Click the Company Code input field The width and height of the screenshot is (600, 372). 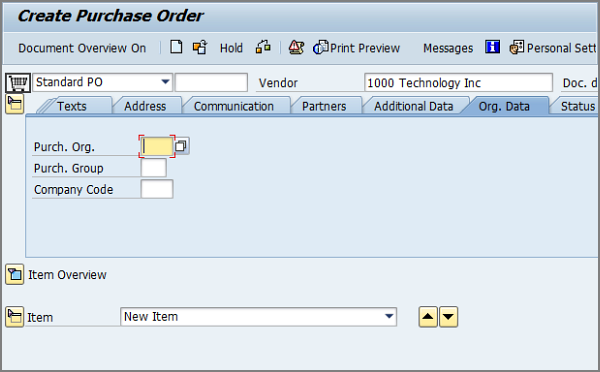[x=157, y=189]
